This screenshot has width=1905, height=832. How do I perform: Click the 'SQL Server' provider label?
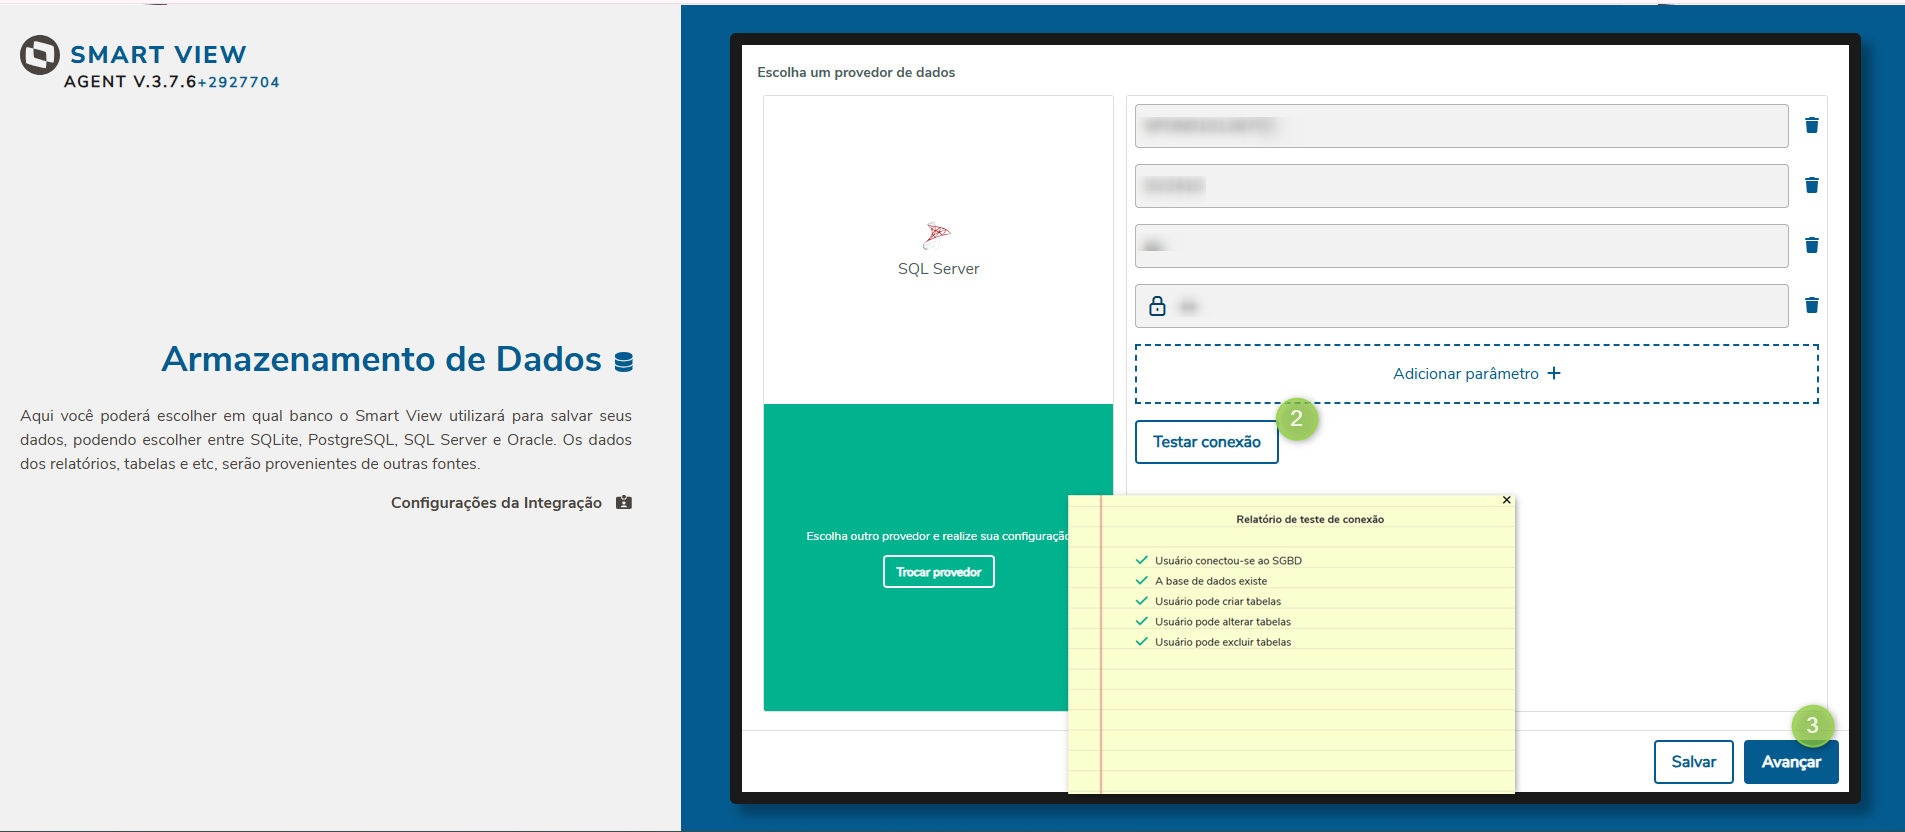pyautogui.click(x=938, y=269)
